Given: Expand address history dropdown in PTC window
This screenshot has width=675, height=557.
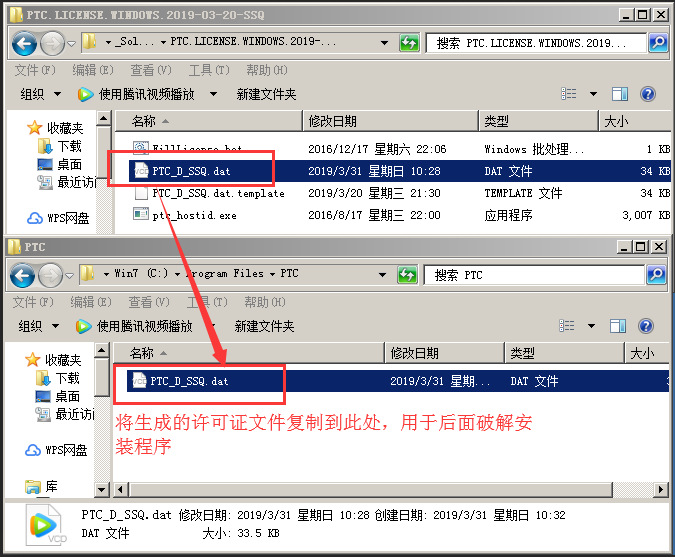Looking at the screenshot, I should point(382,275).
